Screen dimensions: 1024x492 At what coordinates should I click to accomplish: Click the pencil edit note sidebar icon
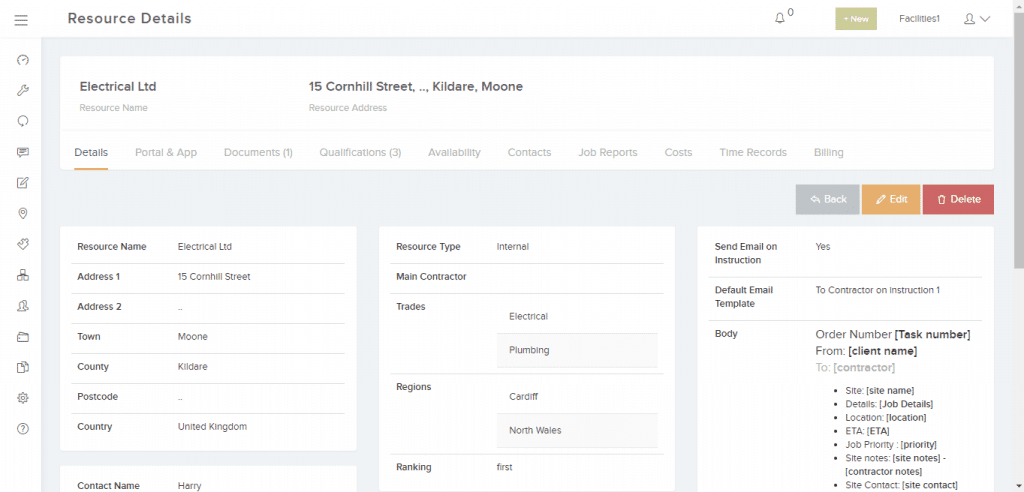[x=22, y=183]
